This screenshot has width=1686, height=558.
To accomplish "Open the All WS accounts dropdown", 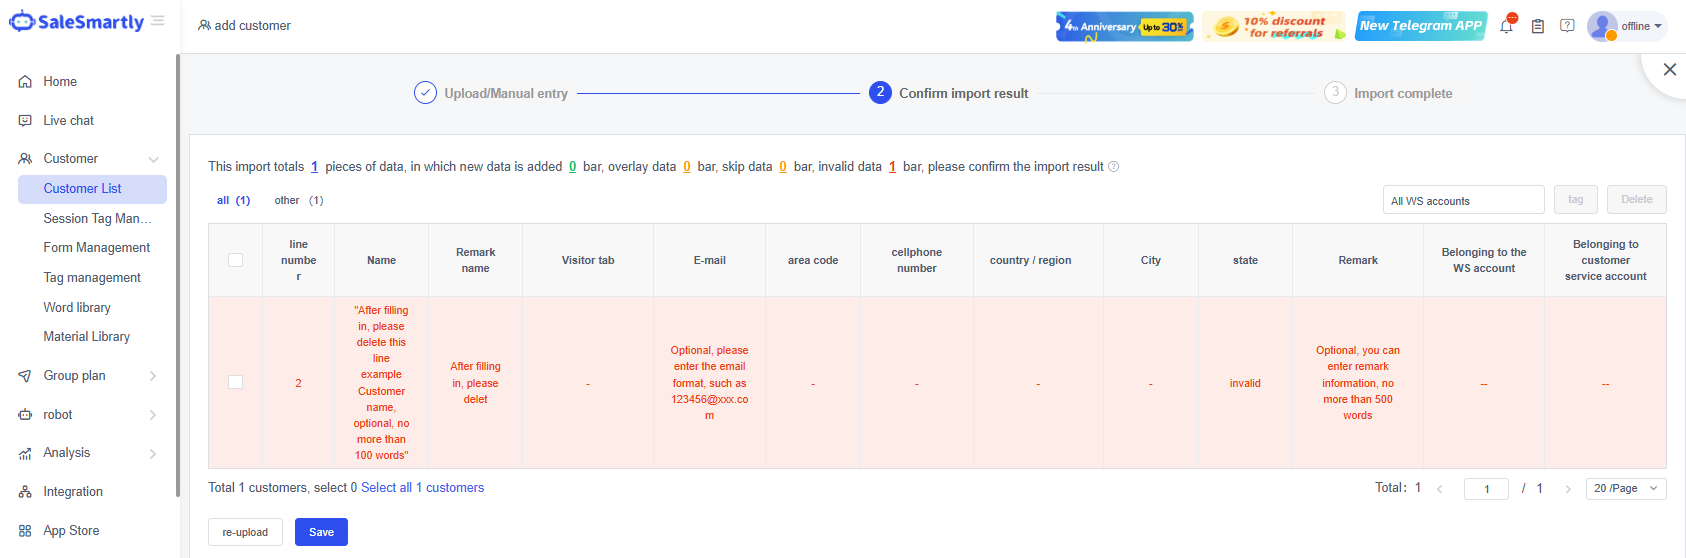I will 1462,200.
